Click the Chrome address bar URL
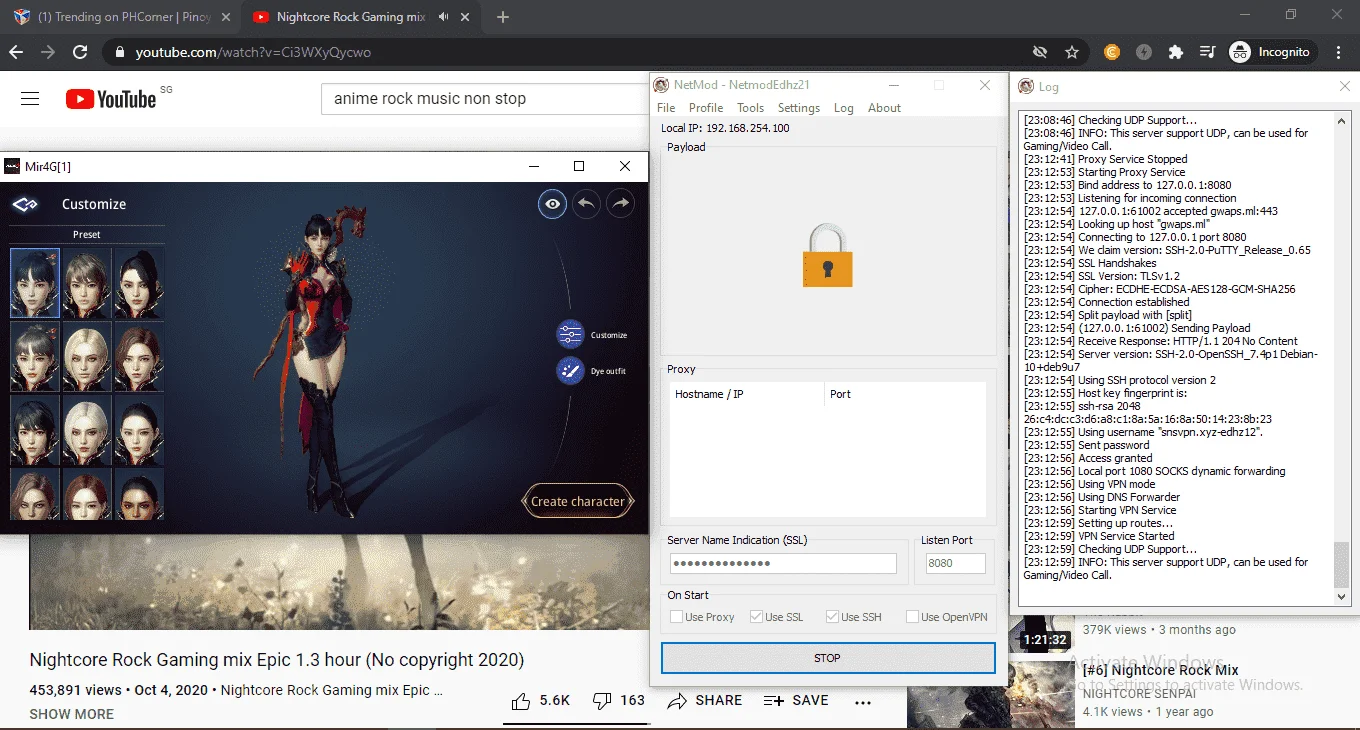 (x=253, y=52)
